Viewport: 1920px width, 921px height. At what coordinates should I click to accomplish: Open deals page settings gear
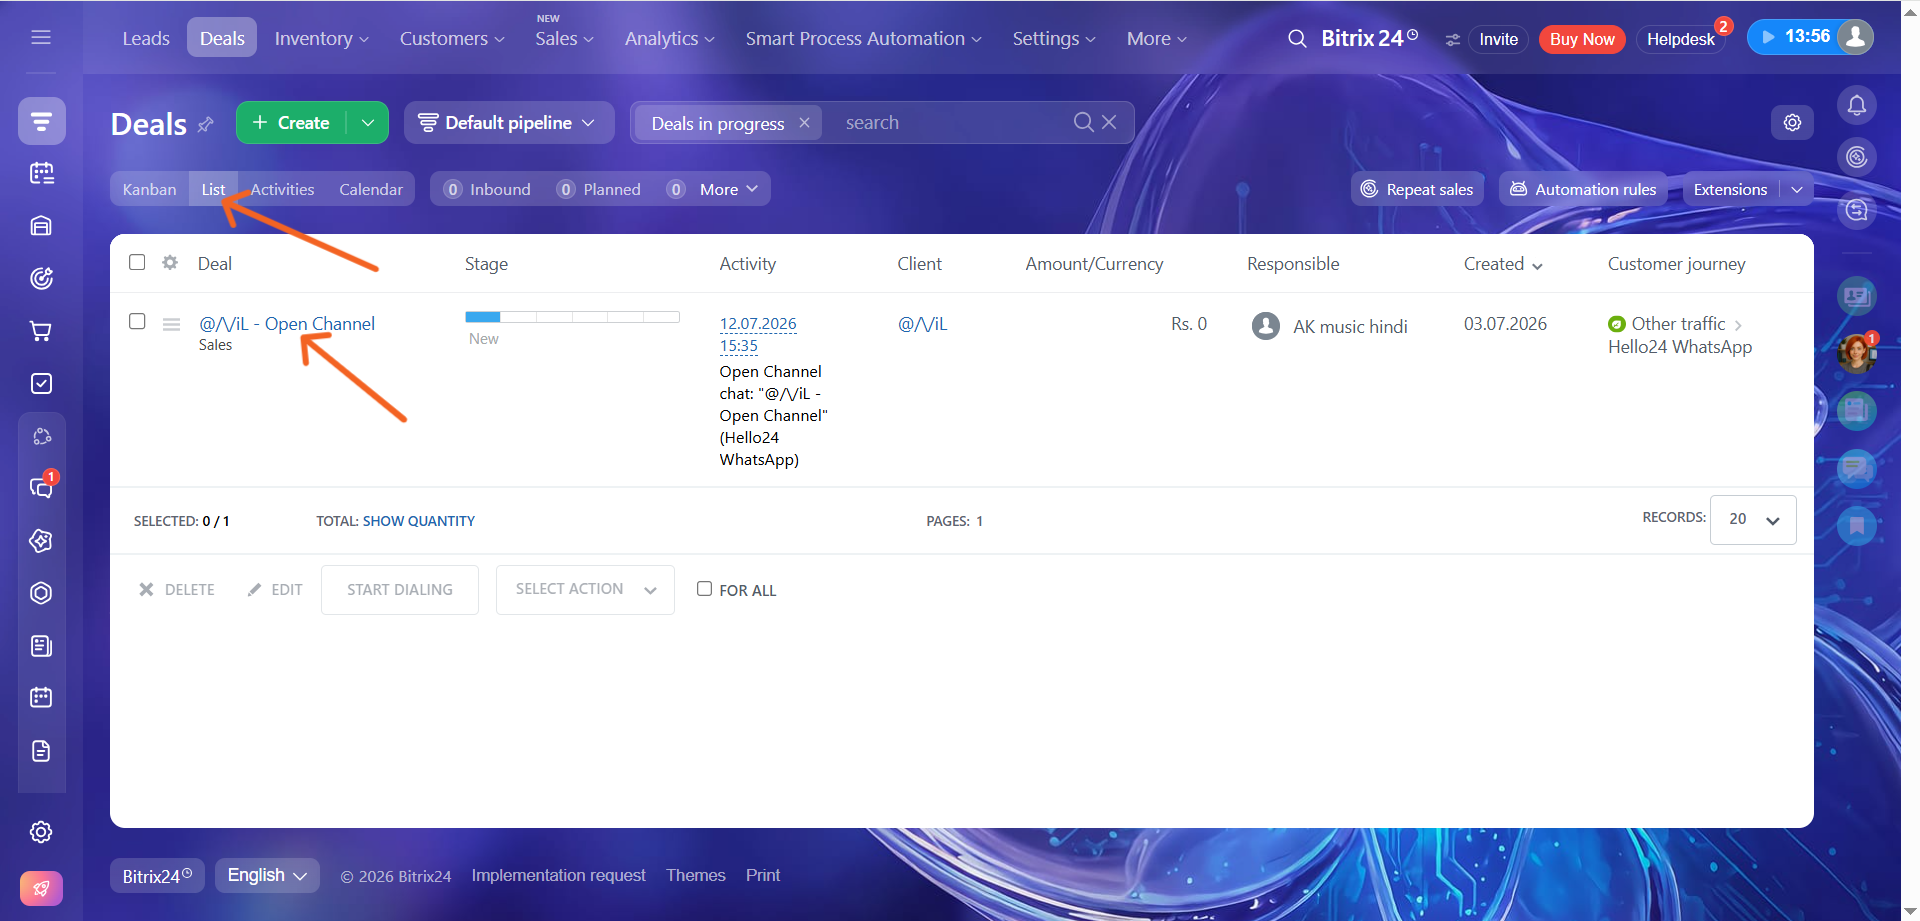click(1792, 122)
